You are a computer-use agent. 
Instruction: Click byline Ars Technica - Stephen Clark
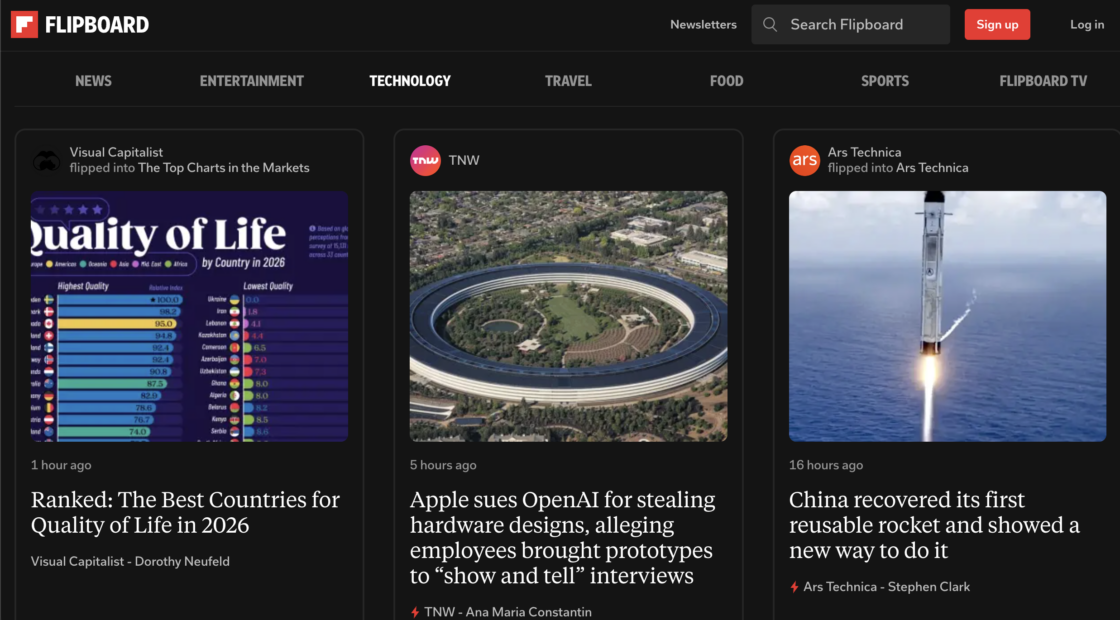(886, 587)
